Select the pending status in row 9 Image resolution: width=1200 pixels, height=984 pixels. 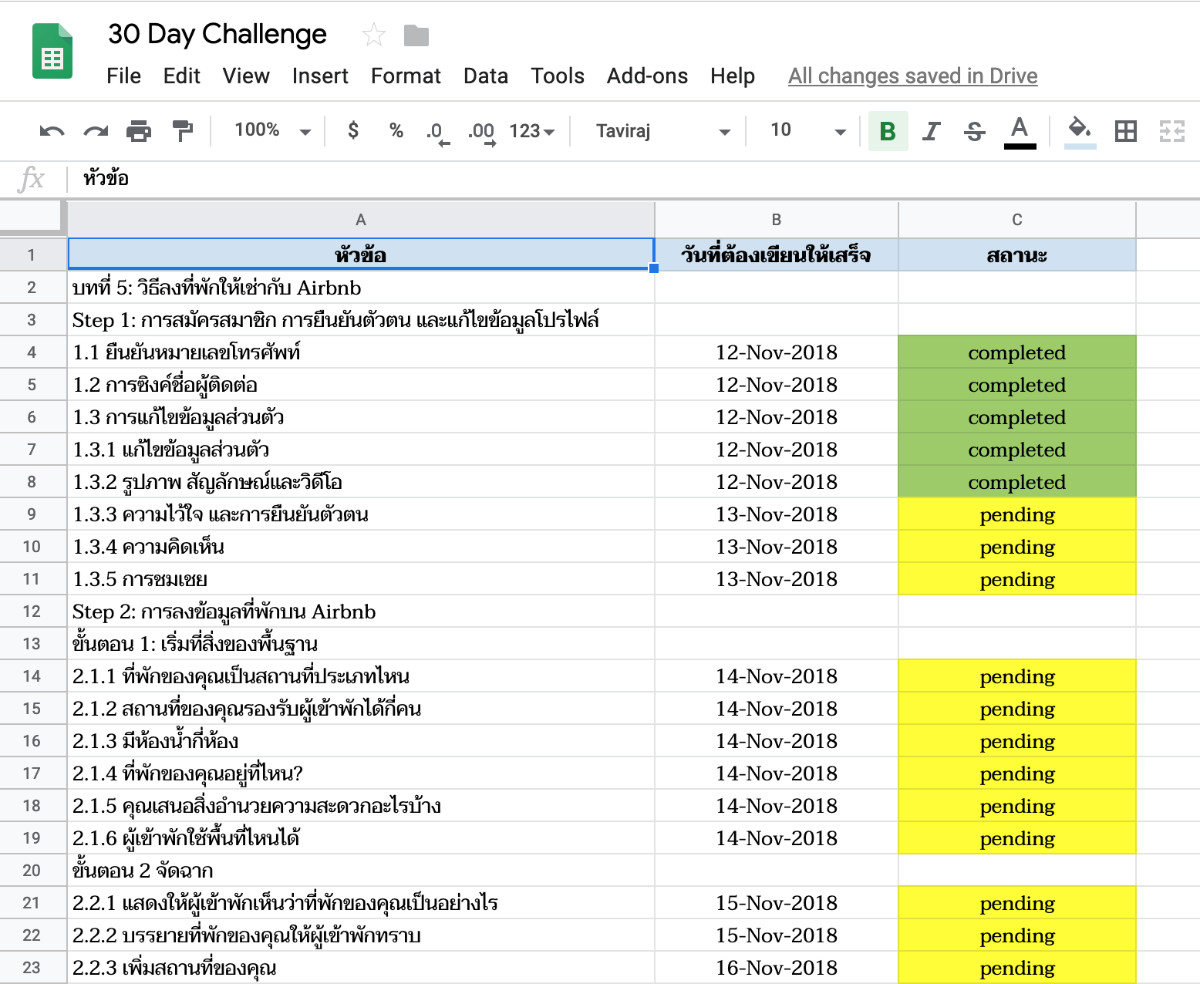(1017, 514)
